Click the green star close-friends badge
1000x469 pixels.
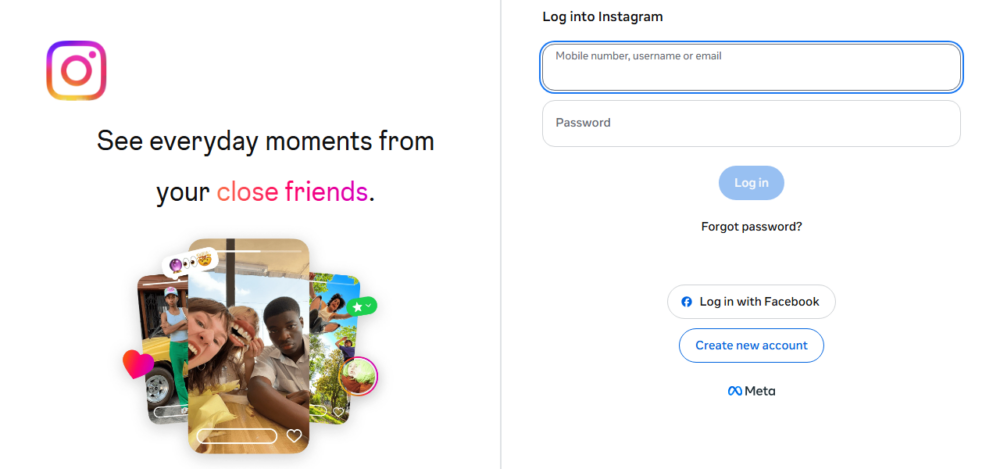(x=362, y=306)
